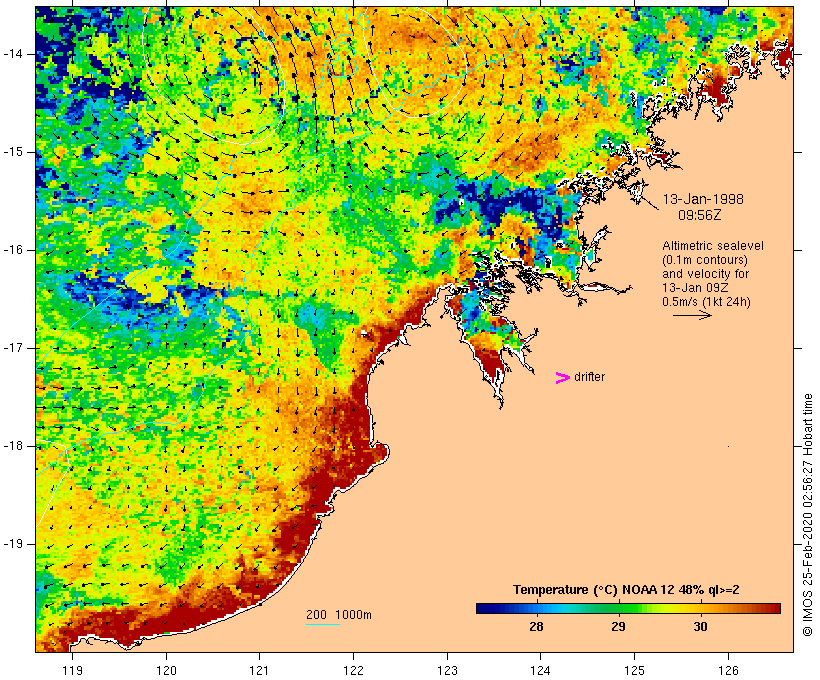Click latitude axis label '-18'
This screenshot has height=680, width=820.
coord(12,446)
